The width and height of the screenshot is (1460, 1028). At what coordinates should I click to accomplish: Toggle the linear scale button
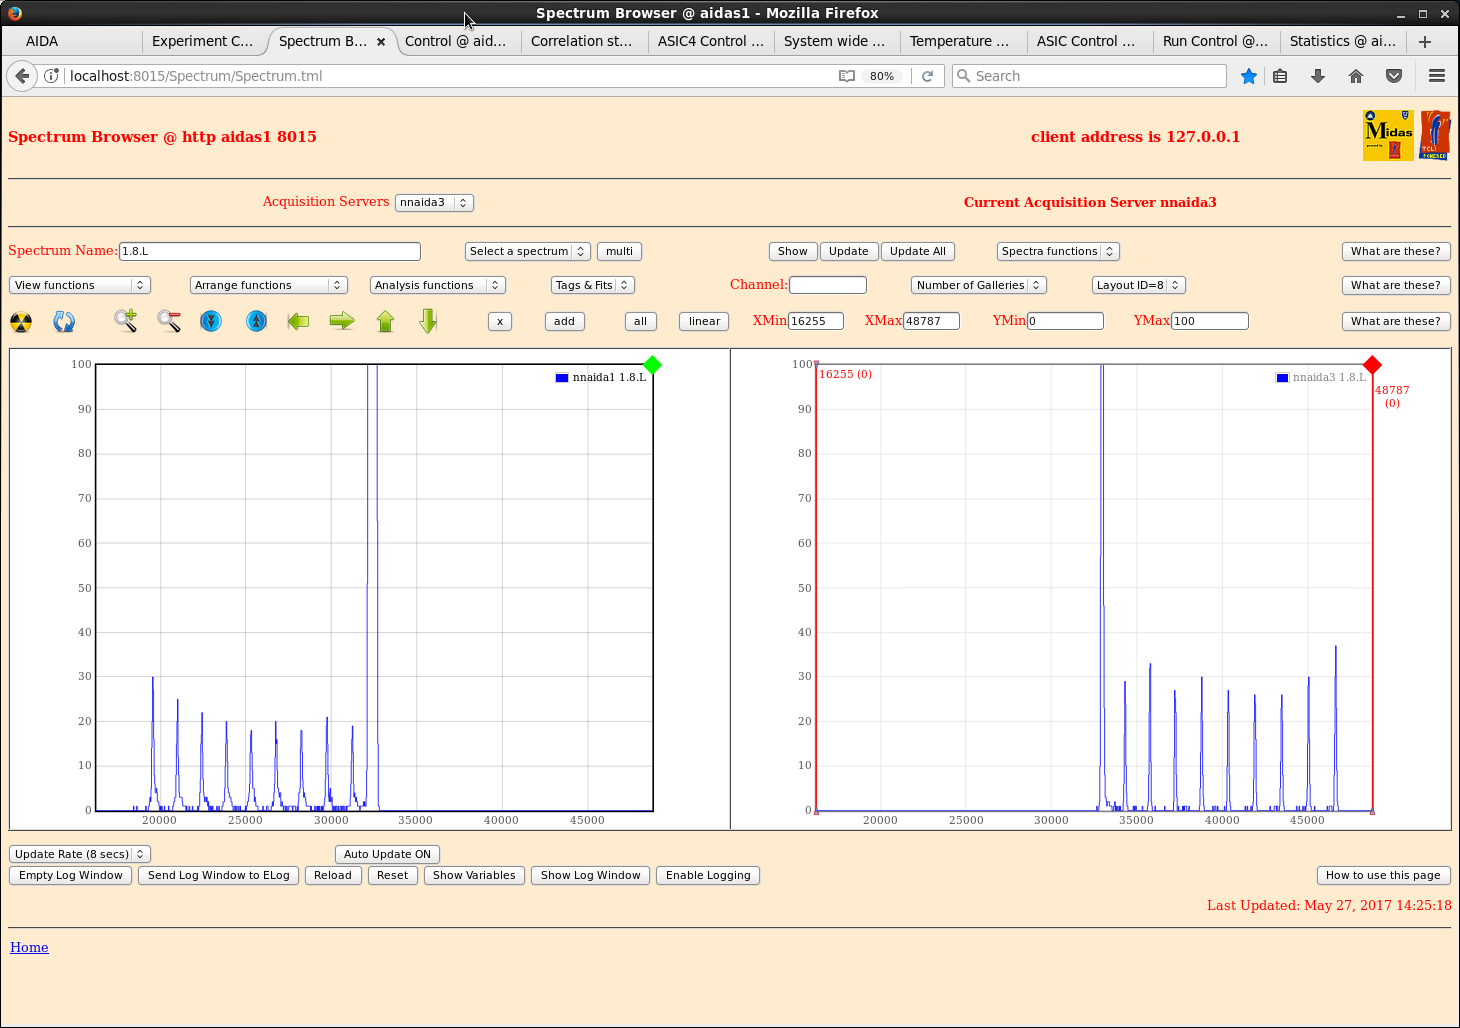(704, 321)
